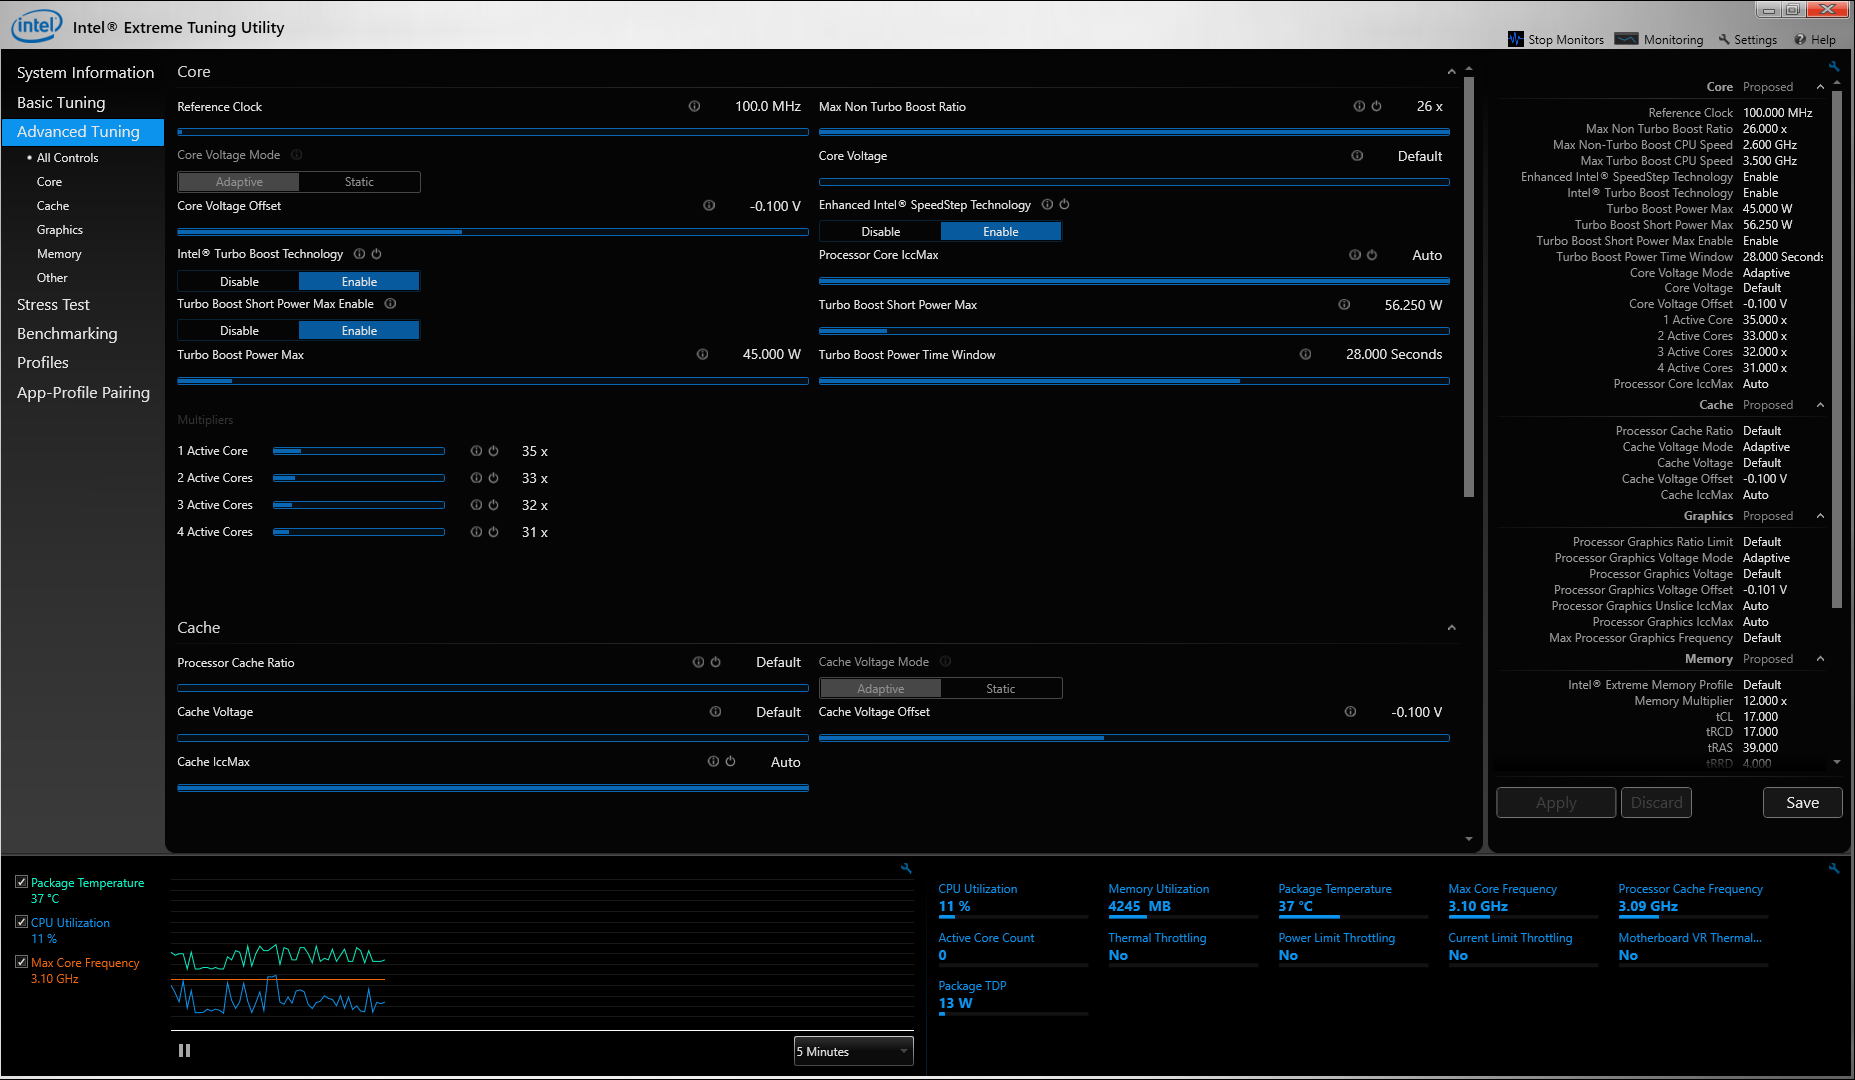Viewport: 1855px width, 1080px height.
Task: Click info icon for Core Voltage Offset
Action: pos(709,206)
